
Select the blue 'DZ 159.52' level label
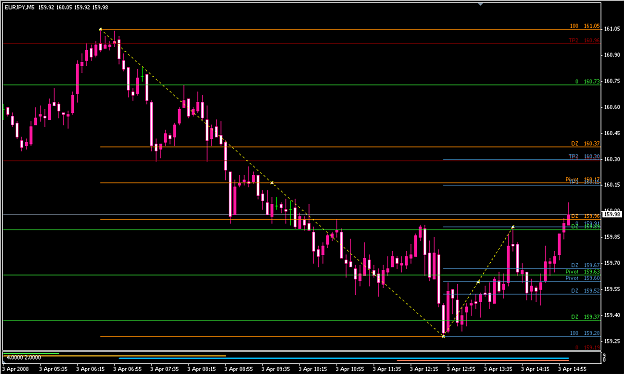pyautogui.click(x=585, y=291)
